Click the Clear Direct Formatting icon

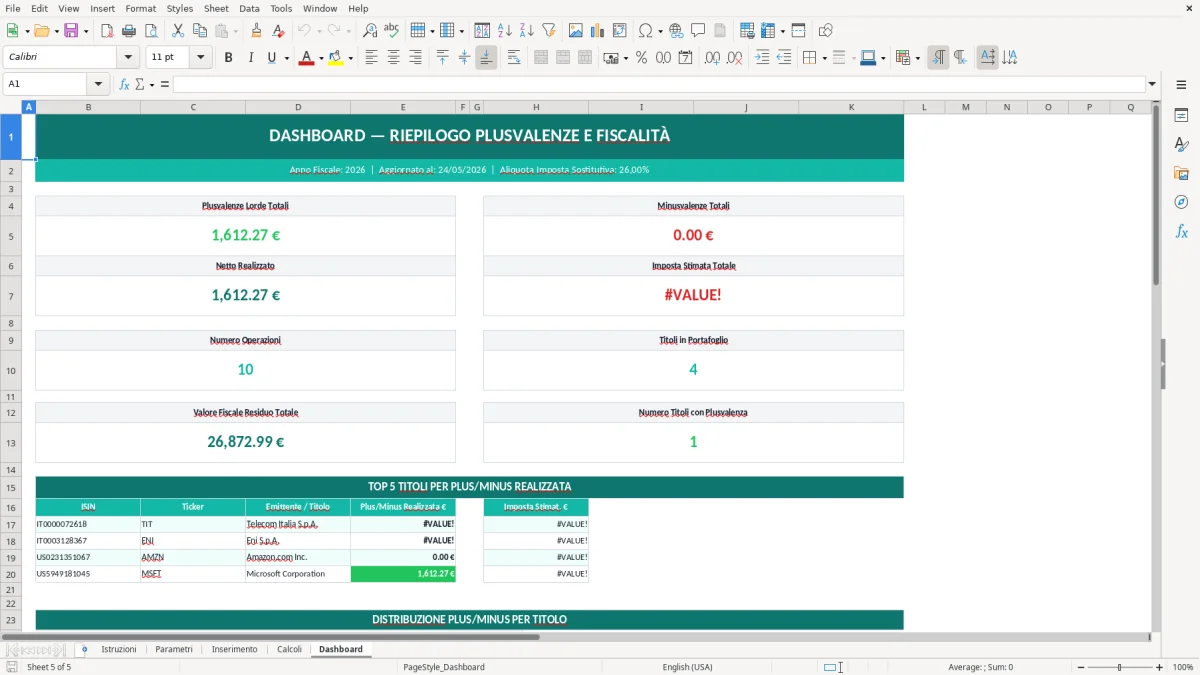[278, 31]
